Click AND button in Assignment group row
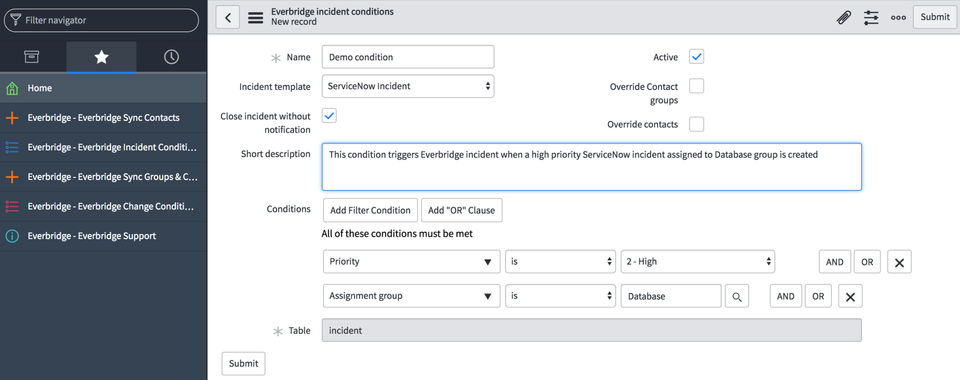Image resolution: width=960 pixels, height=380 pixels. [786, 296]
